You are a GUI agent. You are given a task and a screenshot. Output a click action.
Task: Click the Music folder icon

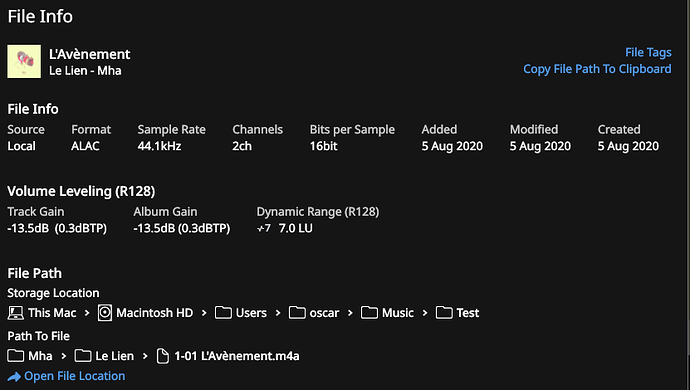[369, 313]
